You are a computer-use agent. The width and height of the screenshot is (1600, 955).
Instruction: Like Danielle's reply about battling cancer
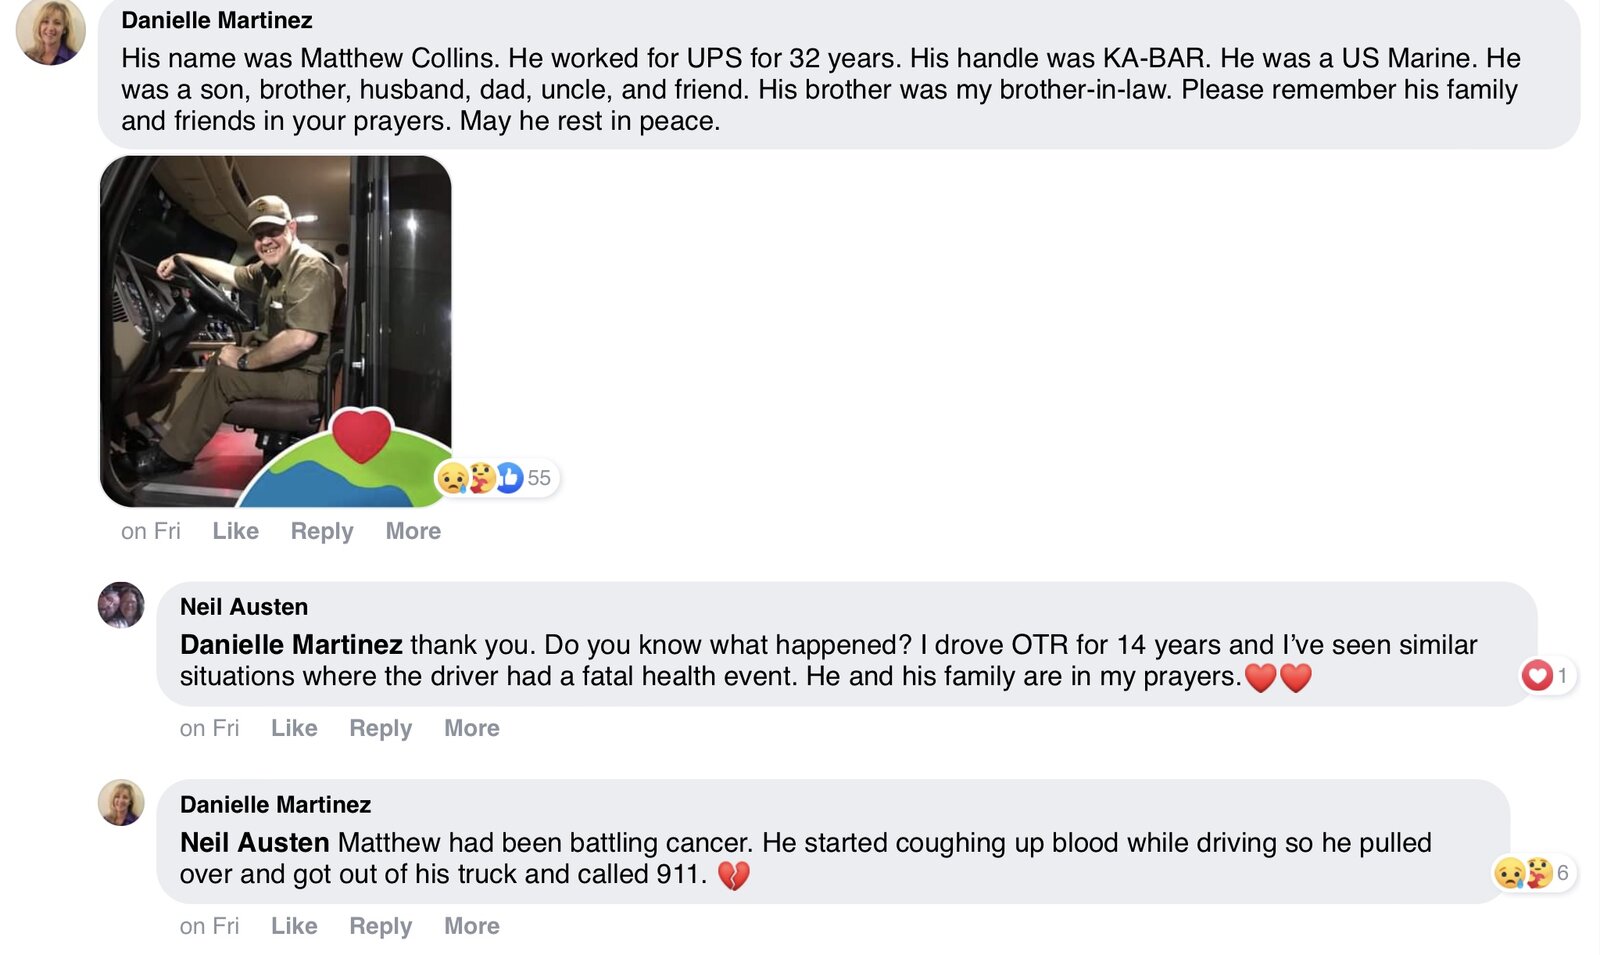pos(294,926)
